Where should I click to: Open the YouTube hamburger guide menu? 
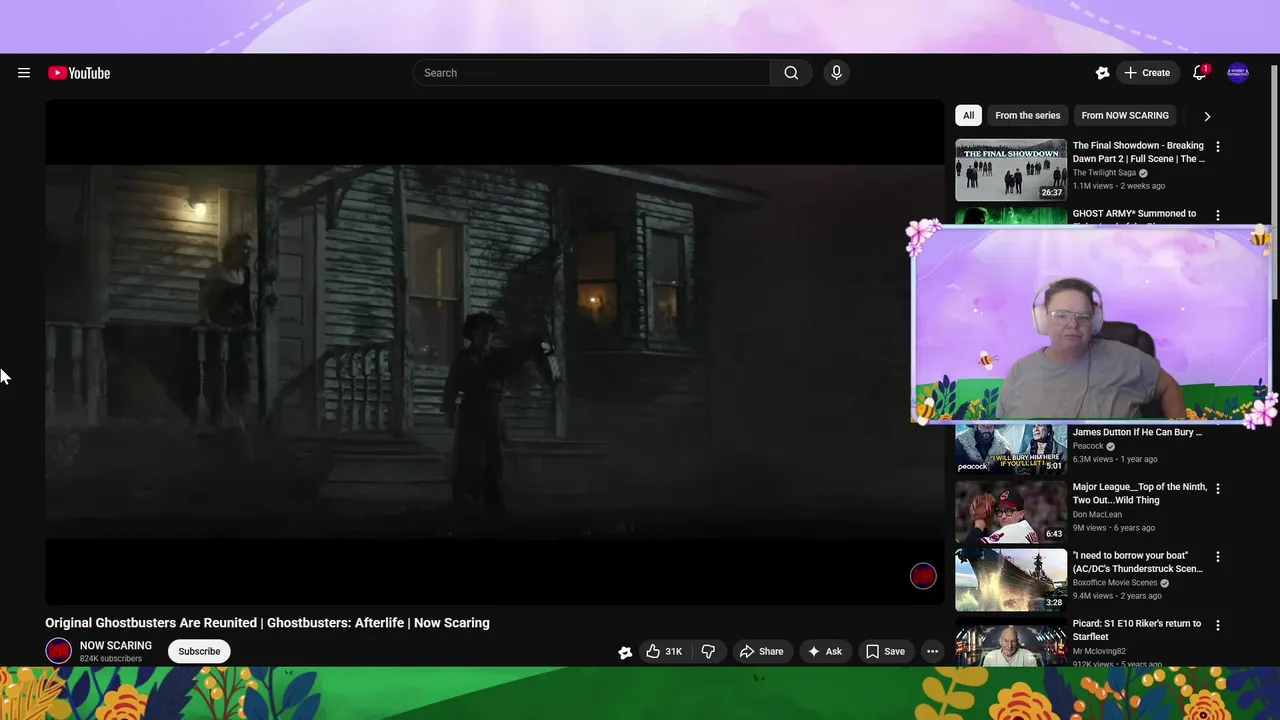pyautogui.click(x=24, y=73)
